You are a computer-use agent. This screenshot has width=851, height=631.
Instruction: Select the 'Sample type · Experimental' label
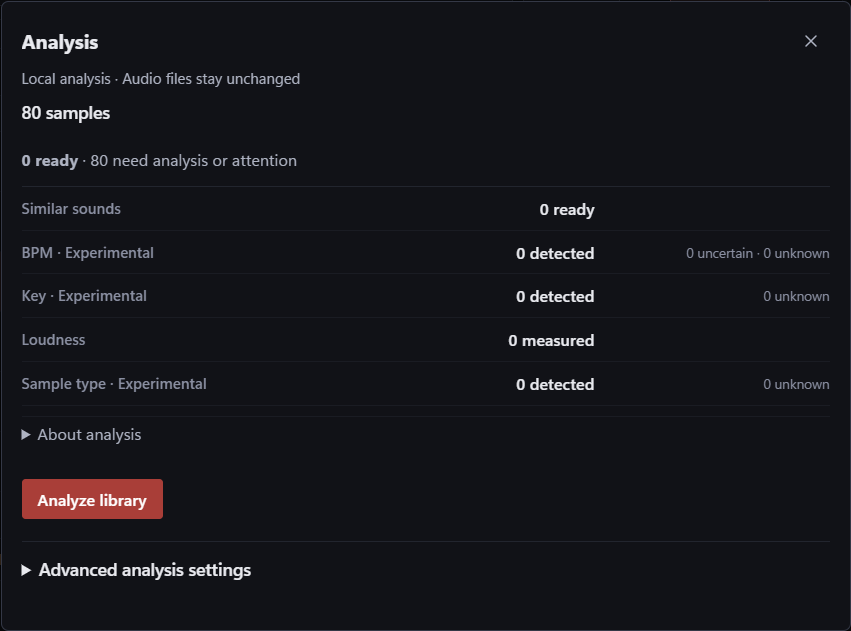pos(114,384)
